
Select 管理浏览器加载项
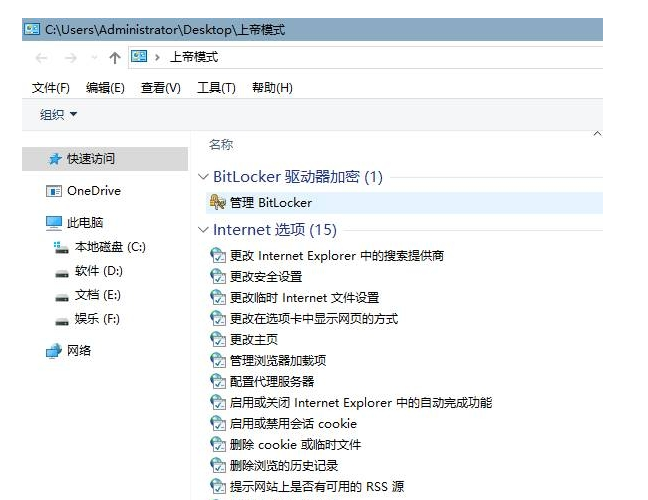(278, 361)
